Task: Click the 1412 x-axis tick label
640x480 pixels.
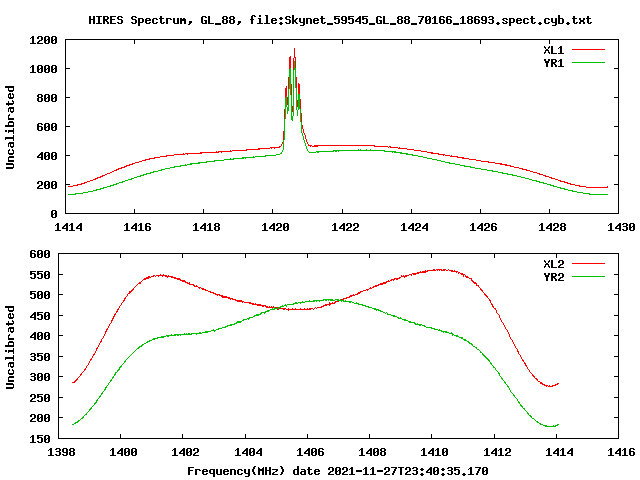Action: pyautogui.click(x=497, y=452)
